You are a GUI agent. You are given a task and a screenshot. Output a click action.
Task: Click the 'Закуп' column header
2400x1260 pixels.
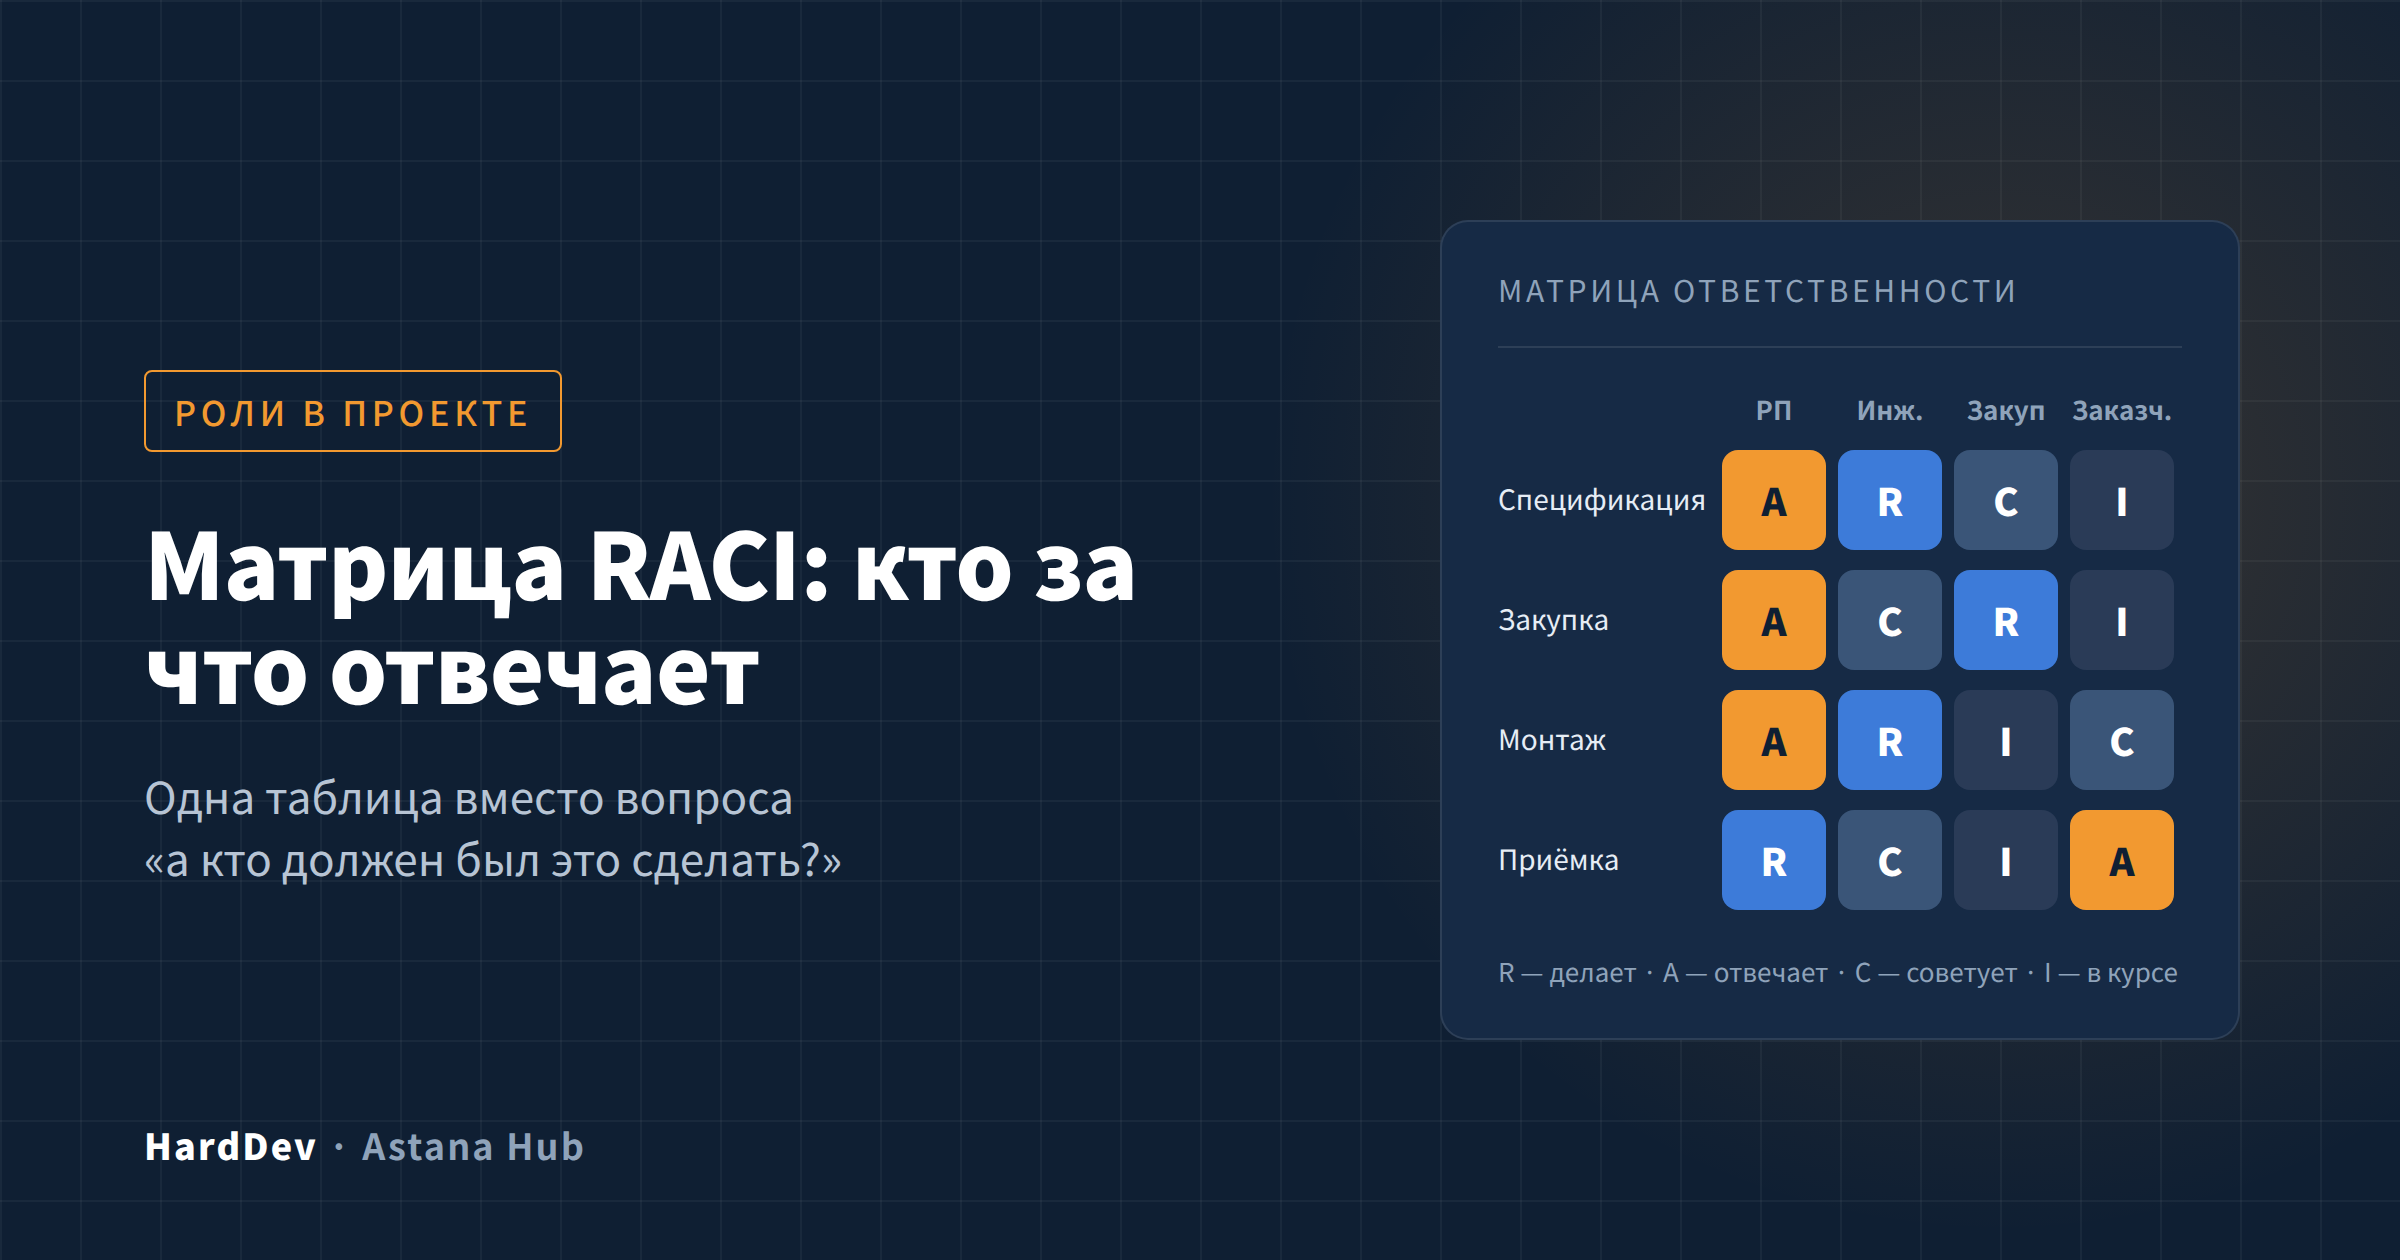point(2006,411)
